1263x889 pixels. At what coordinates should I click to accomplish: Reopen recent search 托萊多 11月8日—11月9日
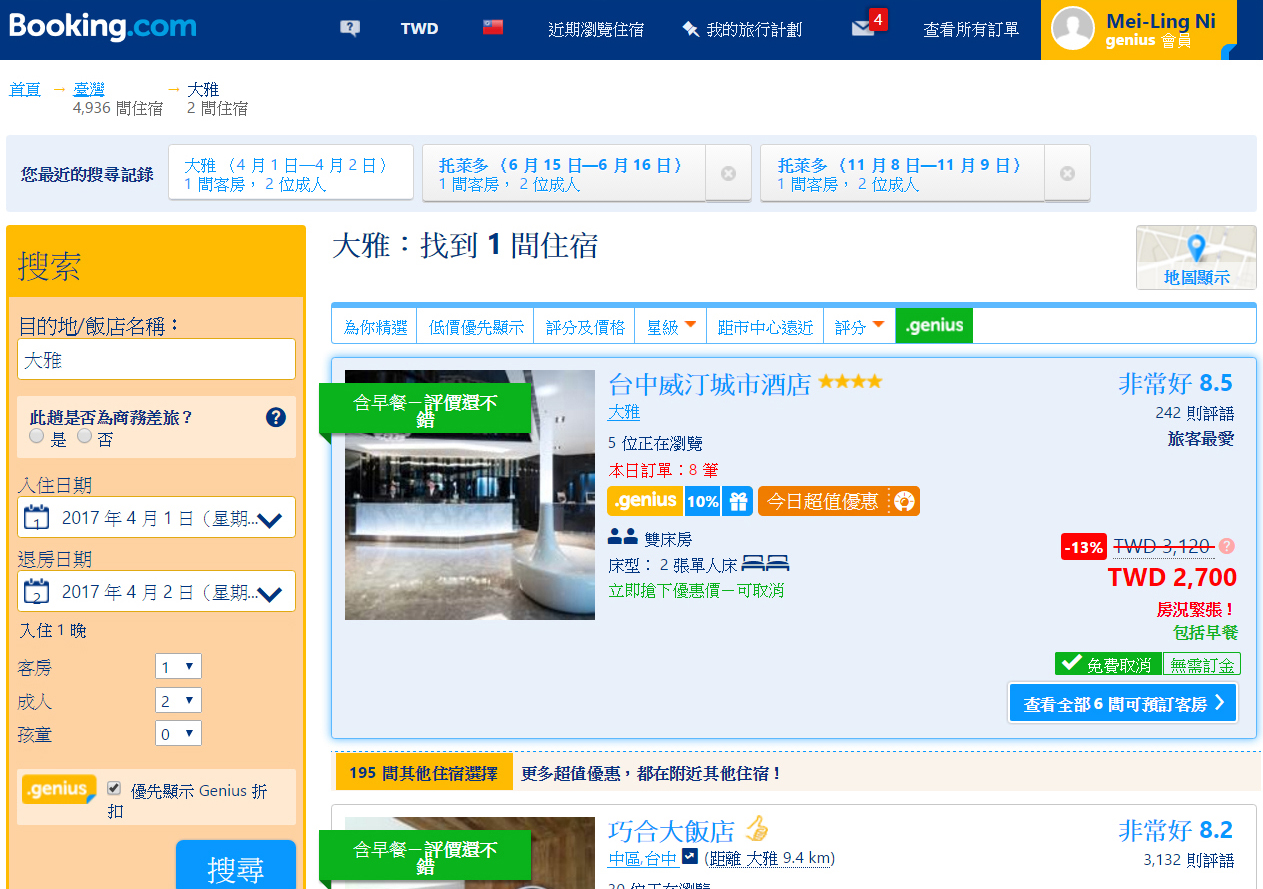tap(903, 173)
